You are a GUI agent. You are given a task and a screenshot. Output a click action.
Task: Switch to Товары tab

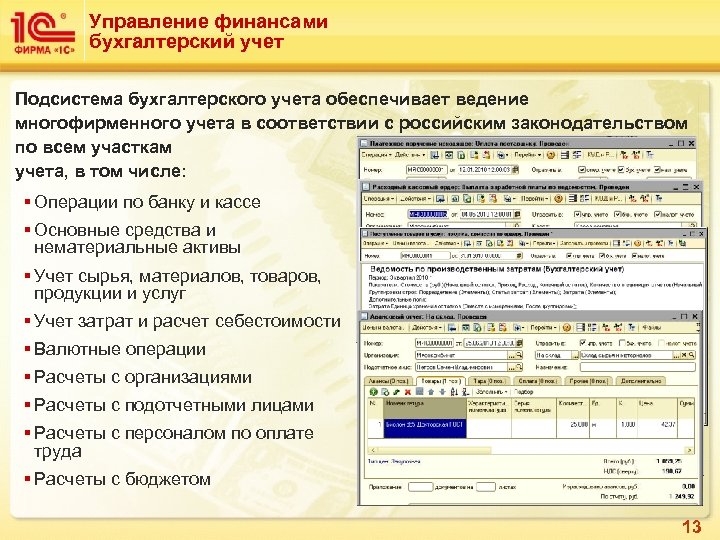click(x=441, y=381)
